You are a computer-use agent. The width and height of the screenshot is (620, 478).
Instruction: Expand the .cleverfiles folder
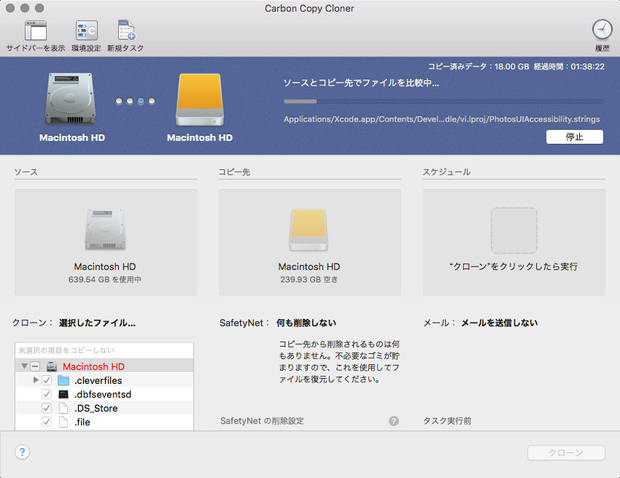click(36, 380)
